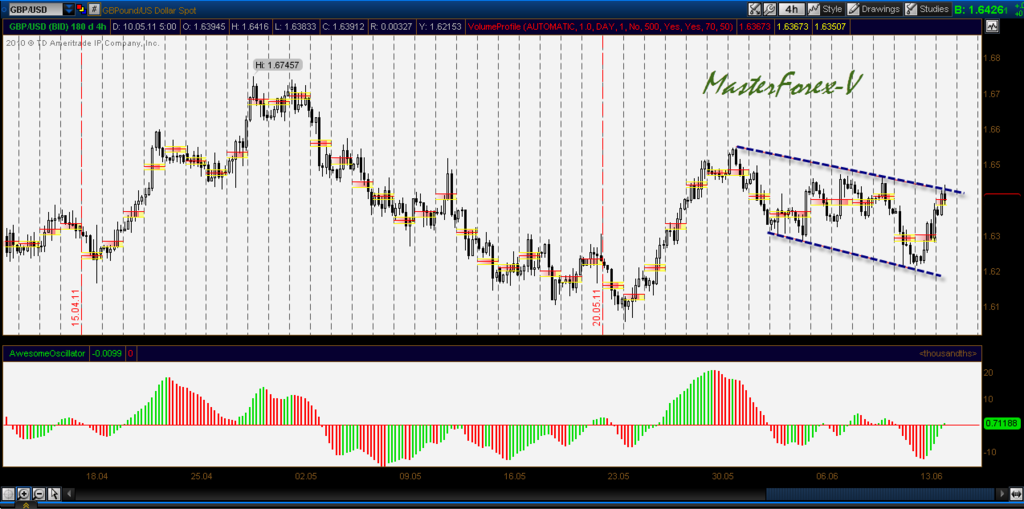Click the O: 1.63945 open value

pos(205,27)
